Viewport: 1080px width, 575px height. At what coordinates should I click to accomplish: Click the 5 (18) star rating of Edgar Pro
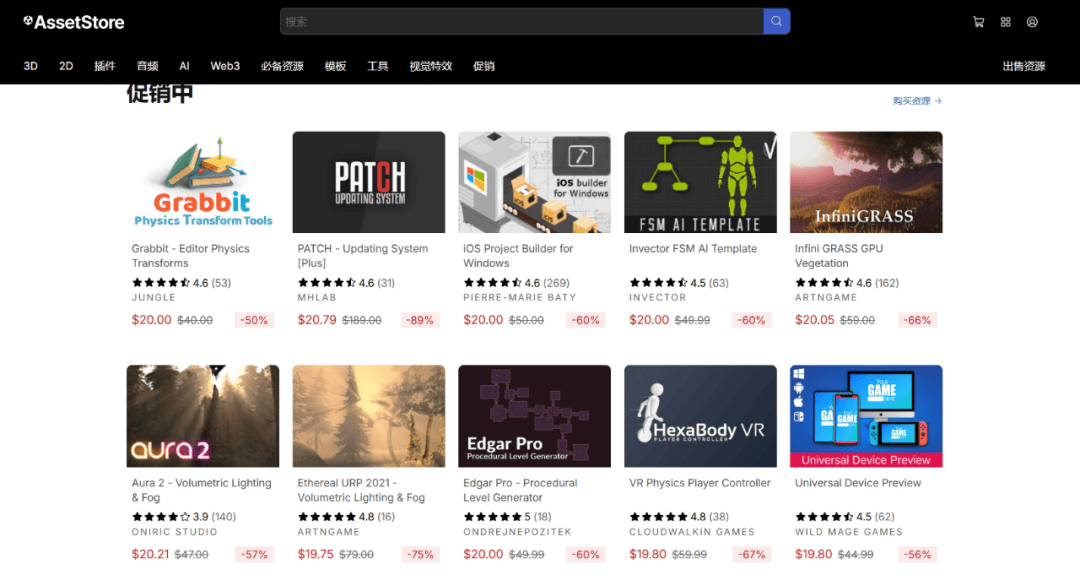point(509,516)
